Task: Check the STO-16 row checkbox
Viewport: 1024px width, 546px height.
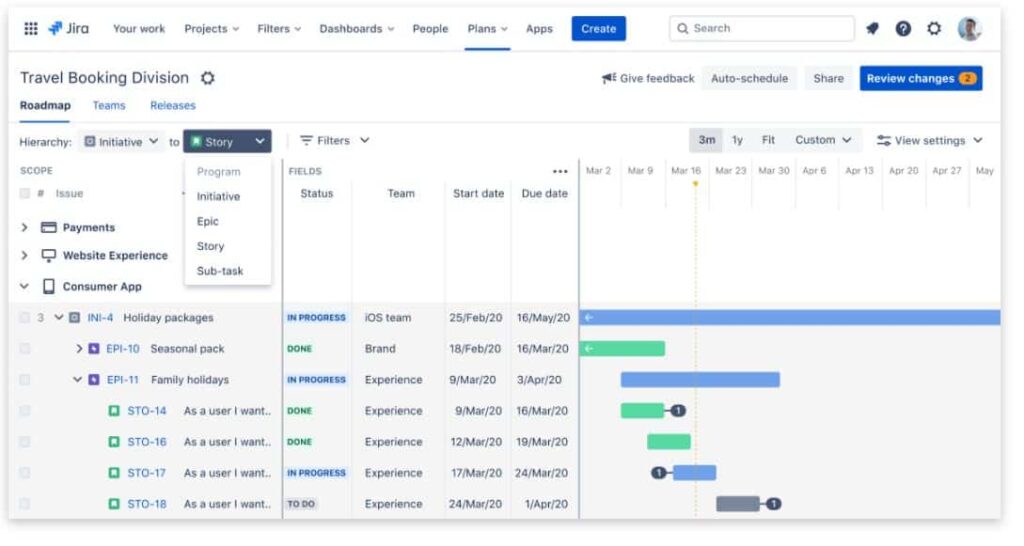Action: [x=25, y=442]
